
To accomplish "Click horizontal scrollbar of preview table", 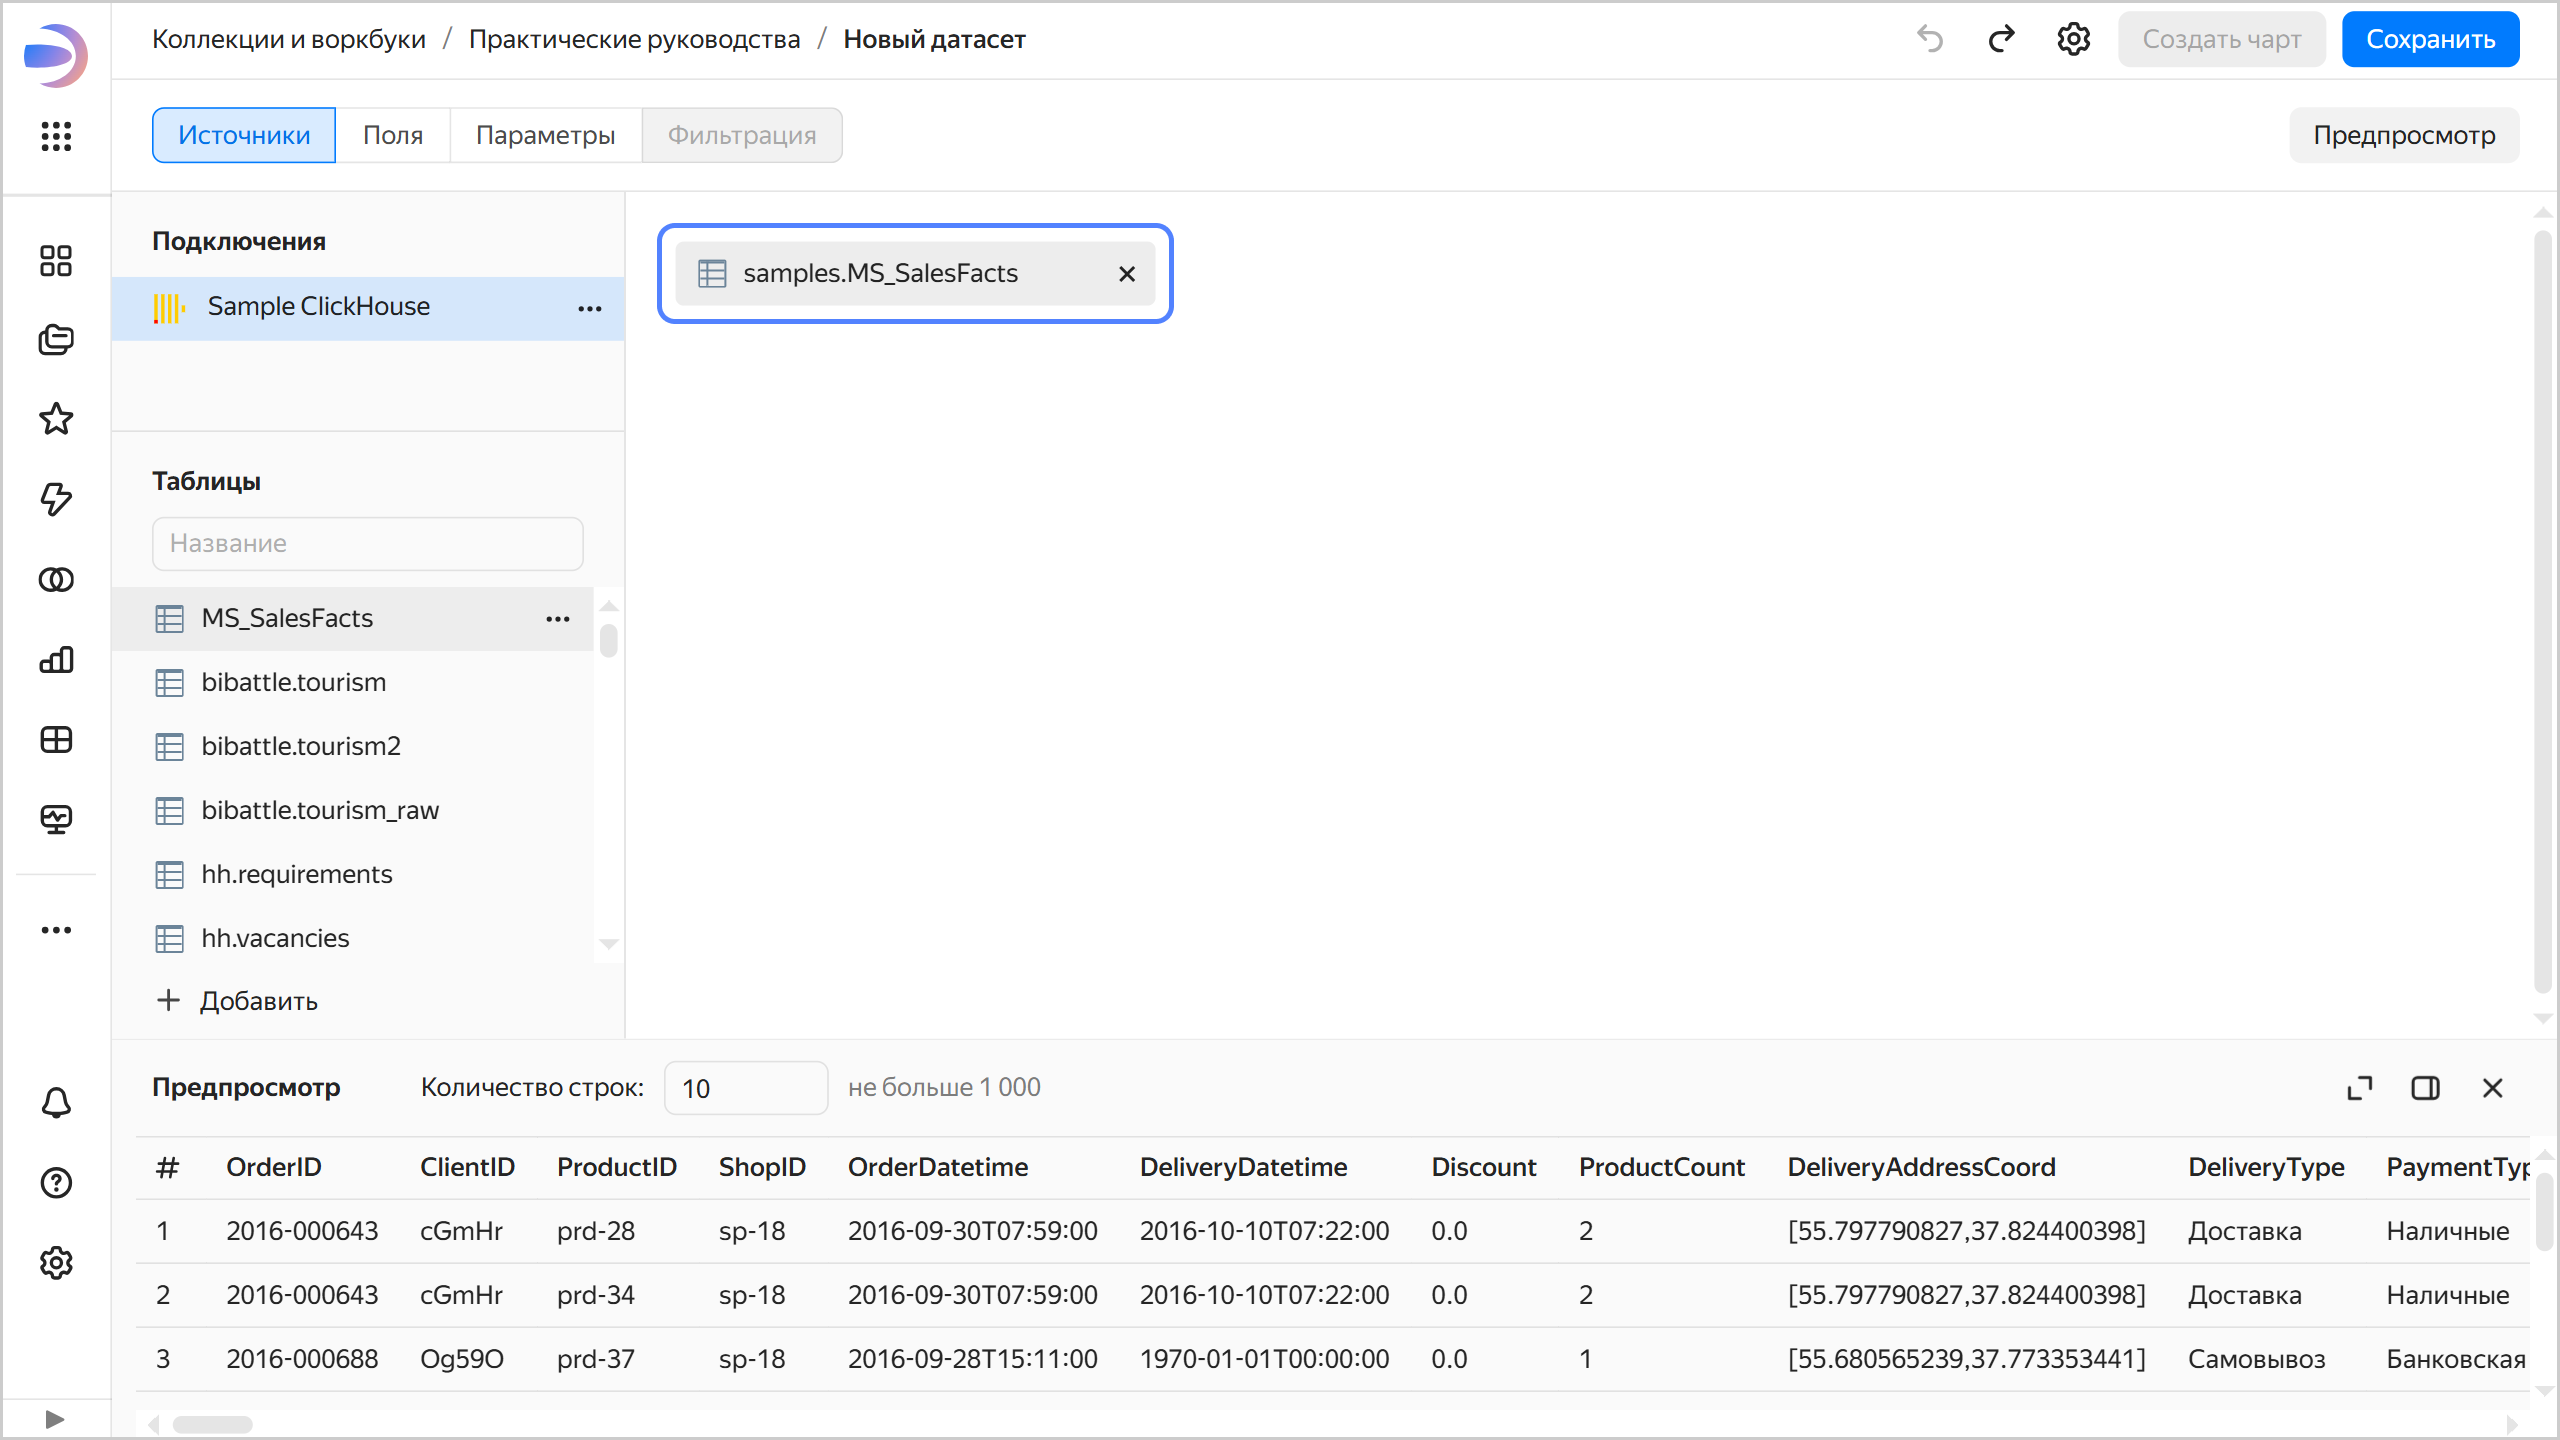I will pos(212,1424).
